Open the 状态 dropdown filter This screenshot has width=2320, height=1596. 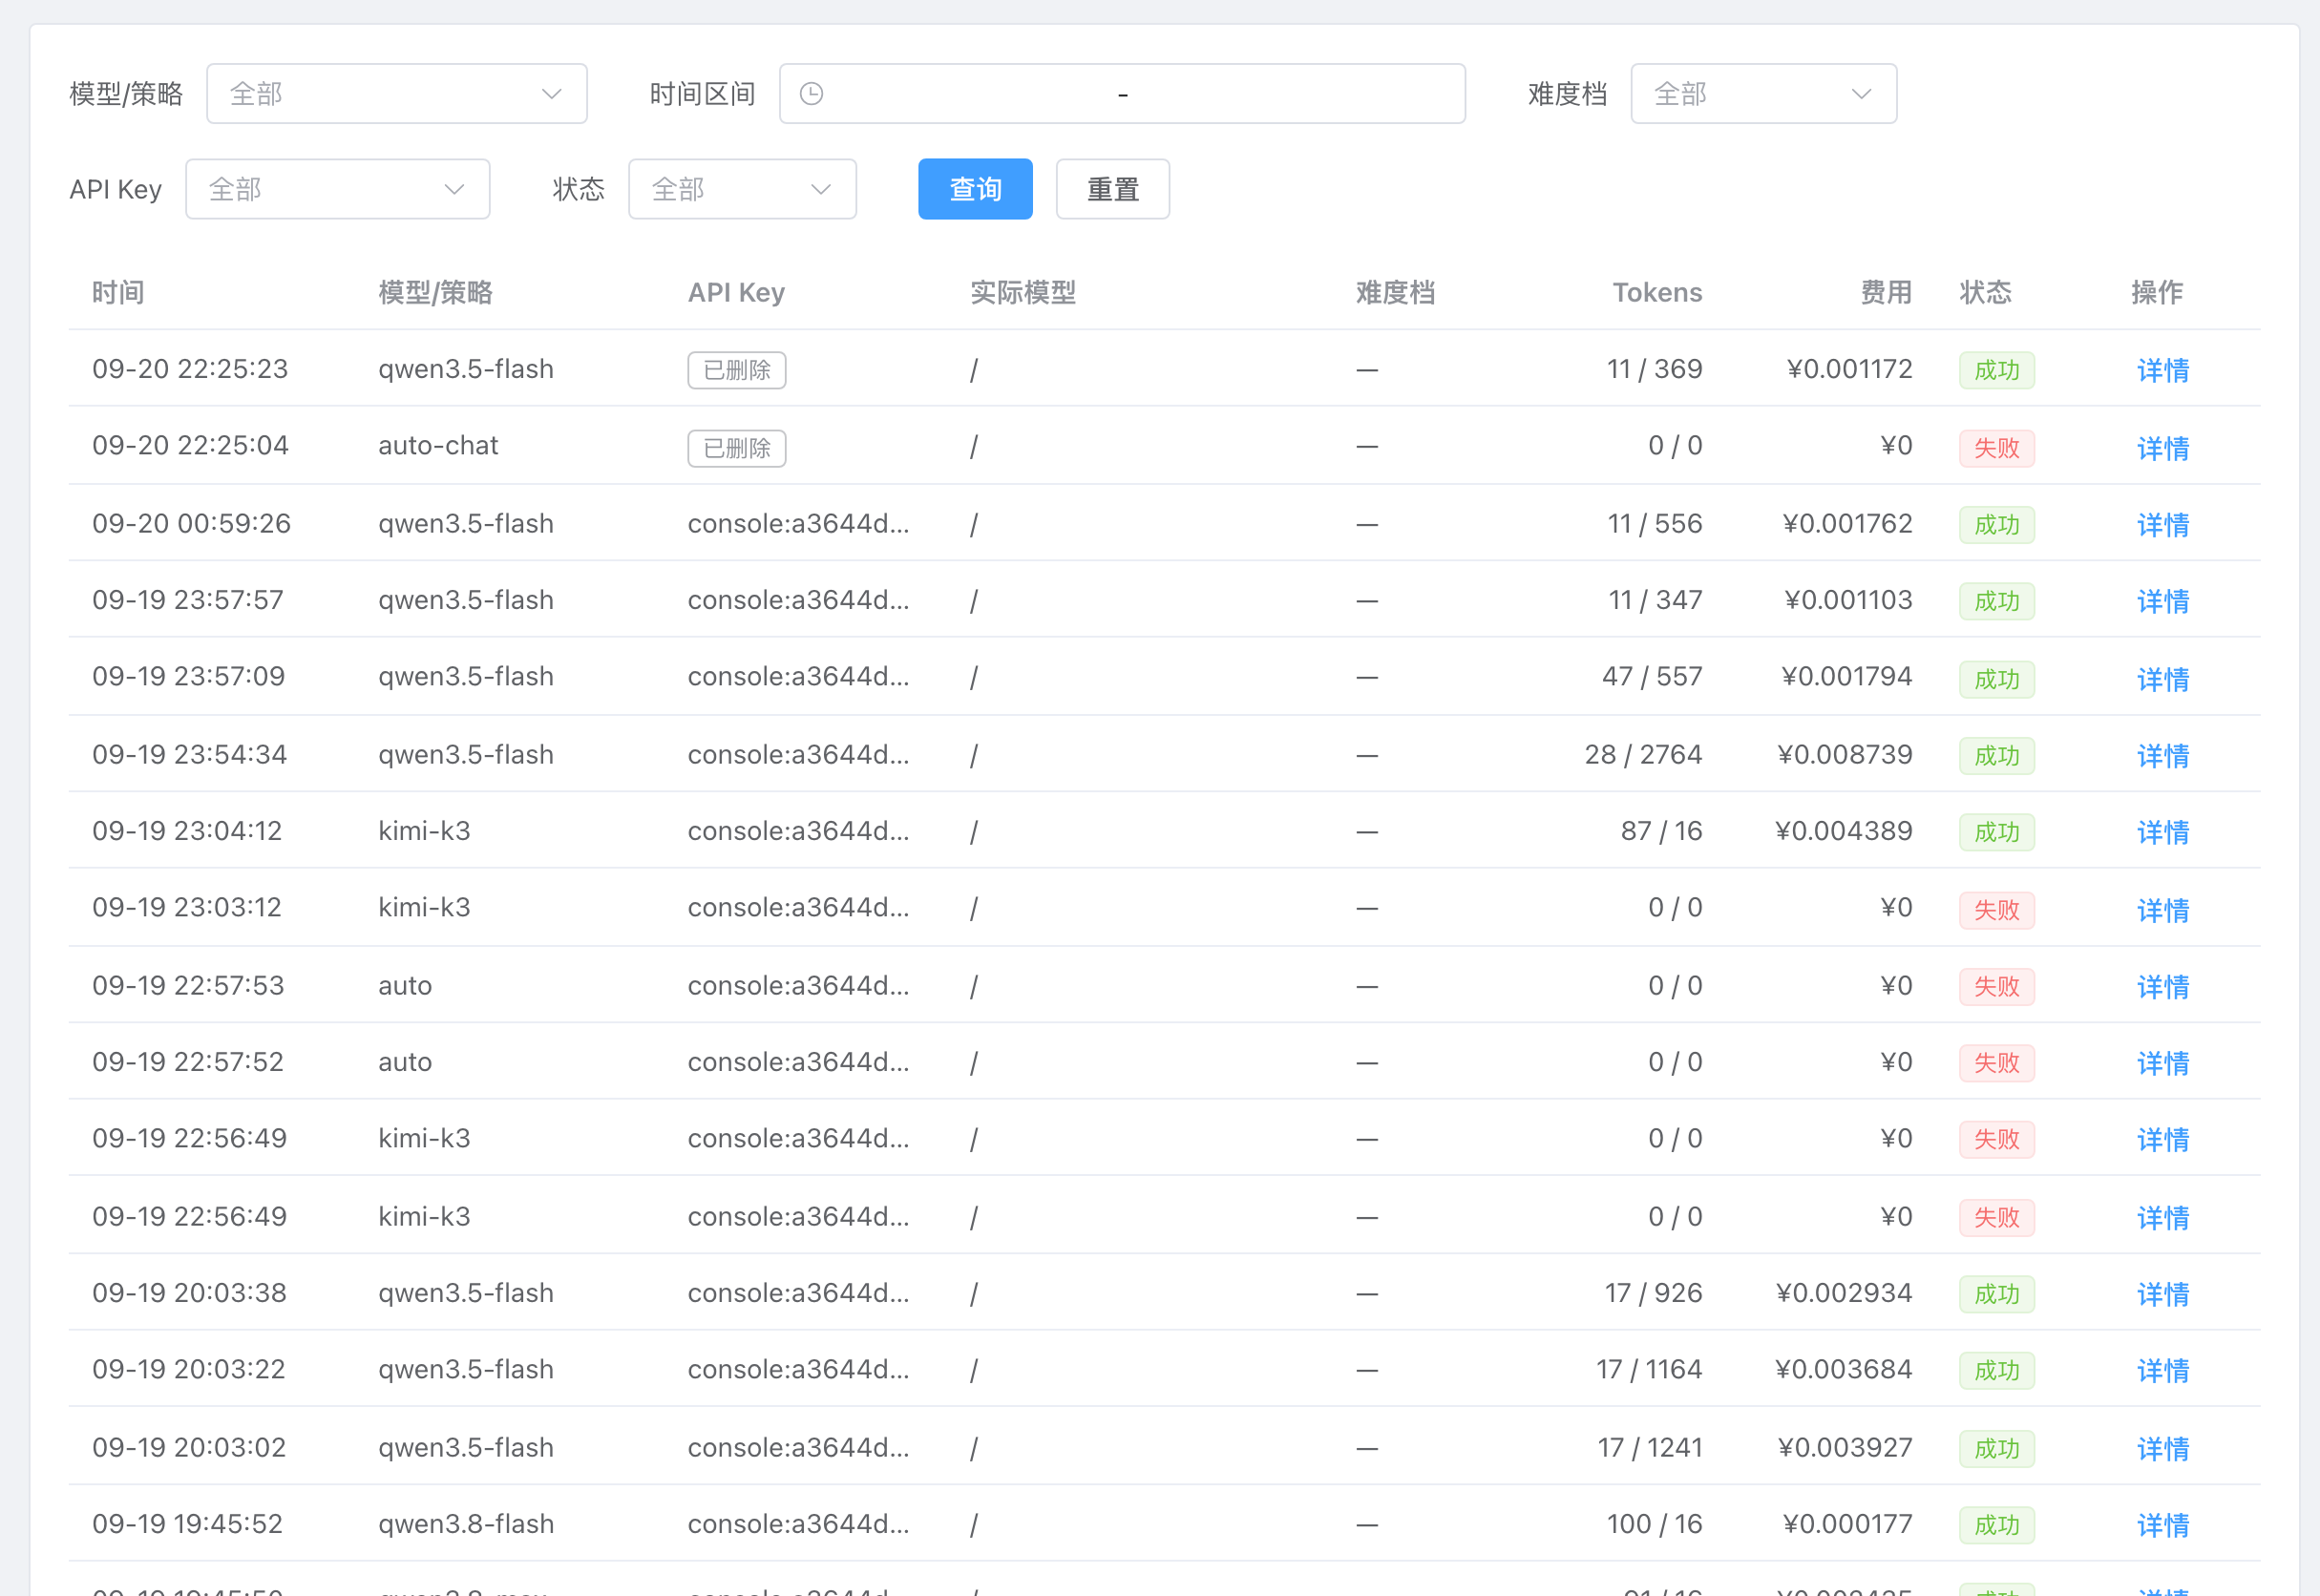coord(742,189)
